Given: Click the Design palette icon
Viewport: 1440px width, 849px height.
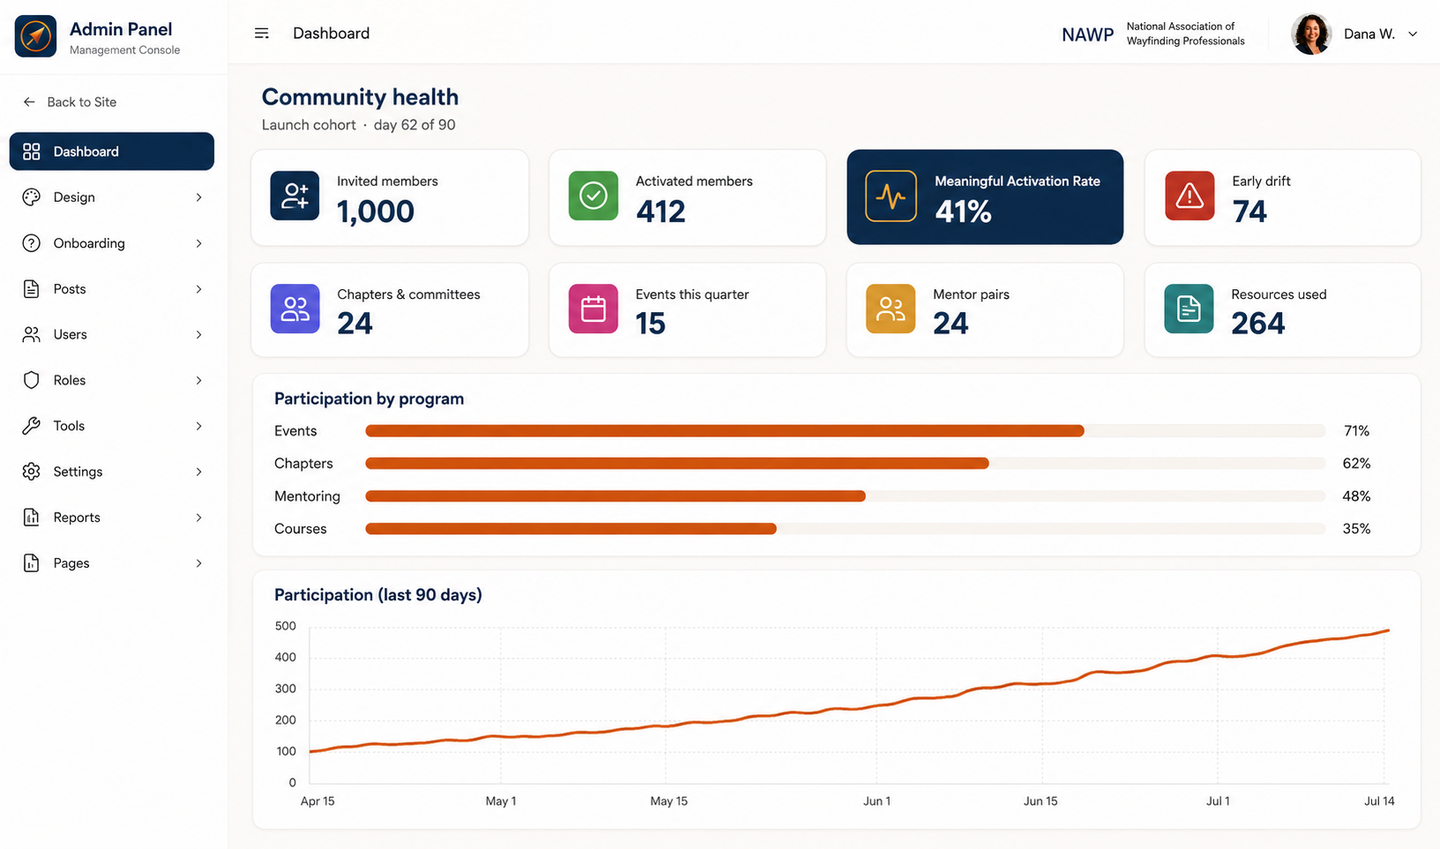Looking at the screenshot, I should click(31, 197).
